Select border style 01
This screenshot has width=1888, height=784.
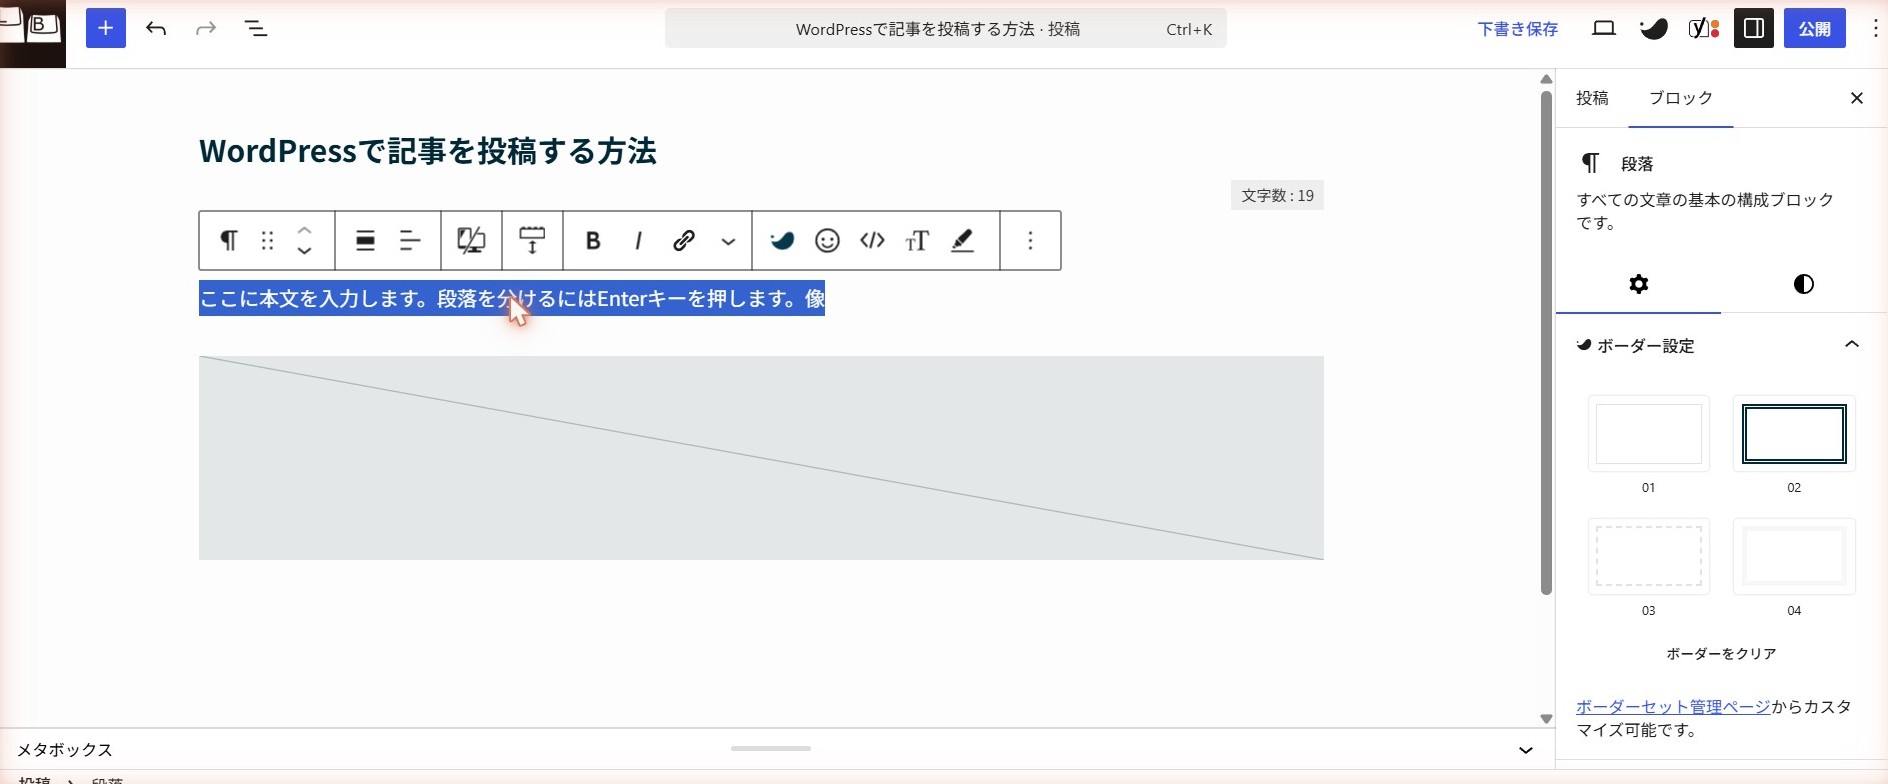[x=1649, y=434]
